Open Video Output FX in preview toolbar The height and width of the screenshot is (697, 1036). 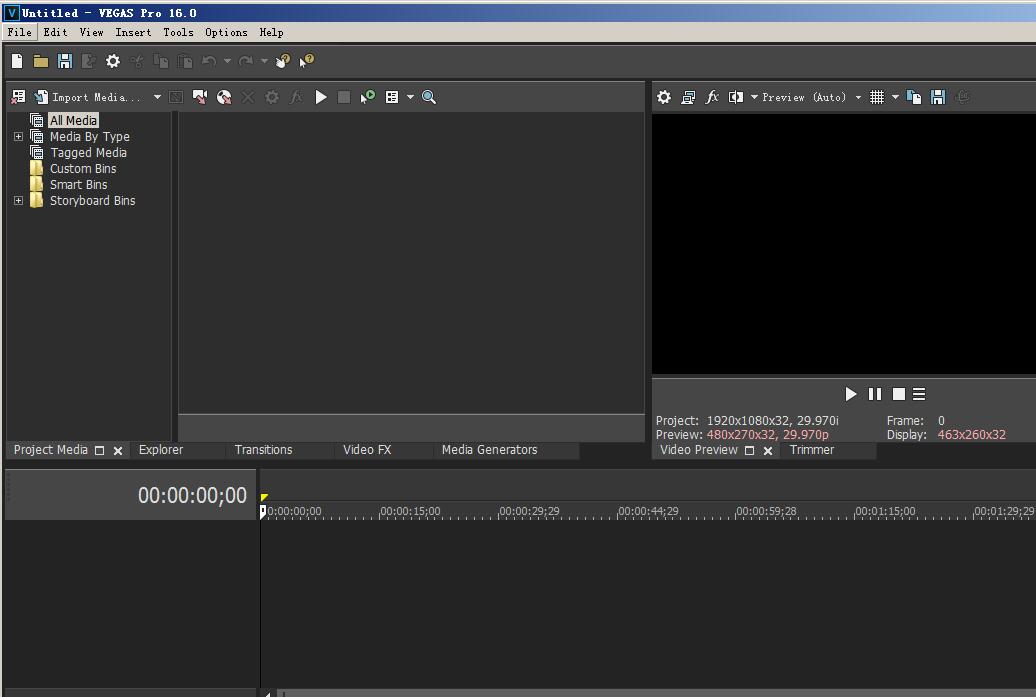tap(712, 97)
